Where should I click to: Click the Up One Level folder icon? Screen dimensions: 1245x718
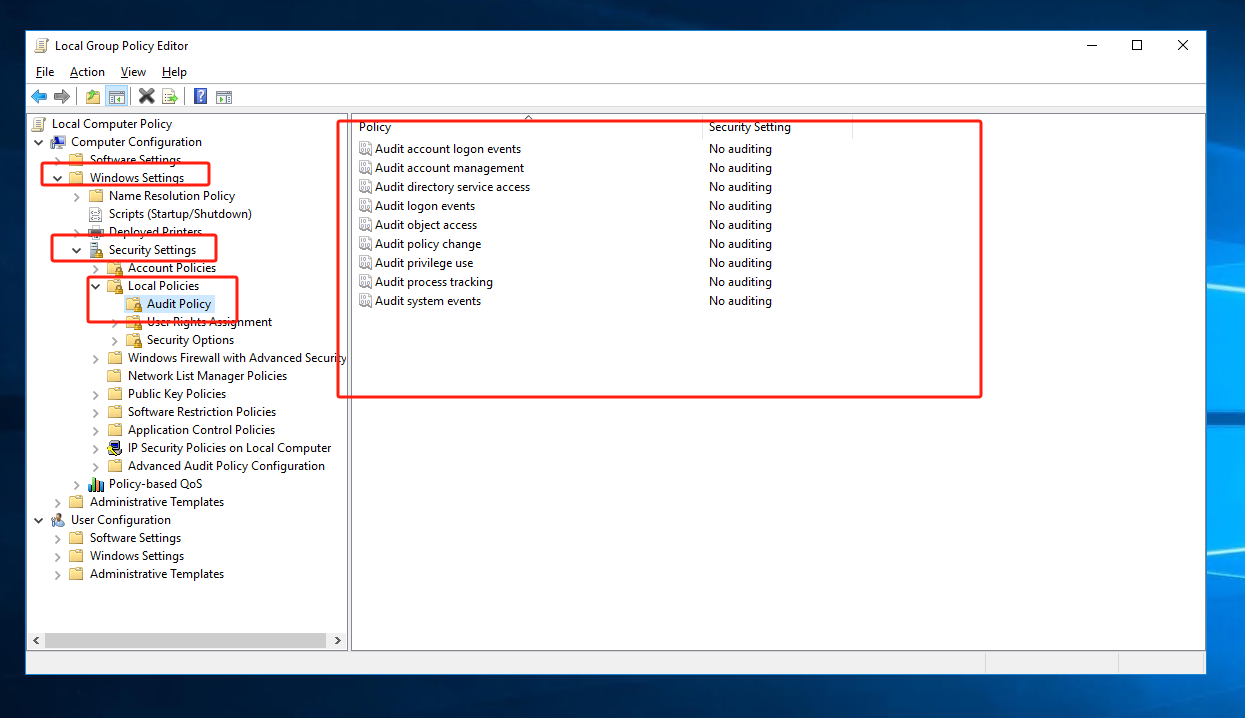tap(93, 97)
